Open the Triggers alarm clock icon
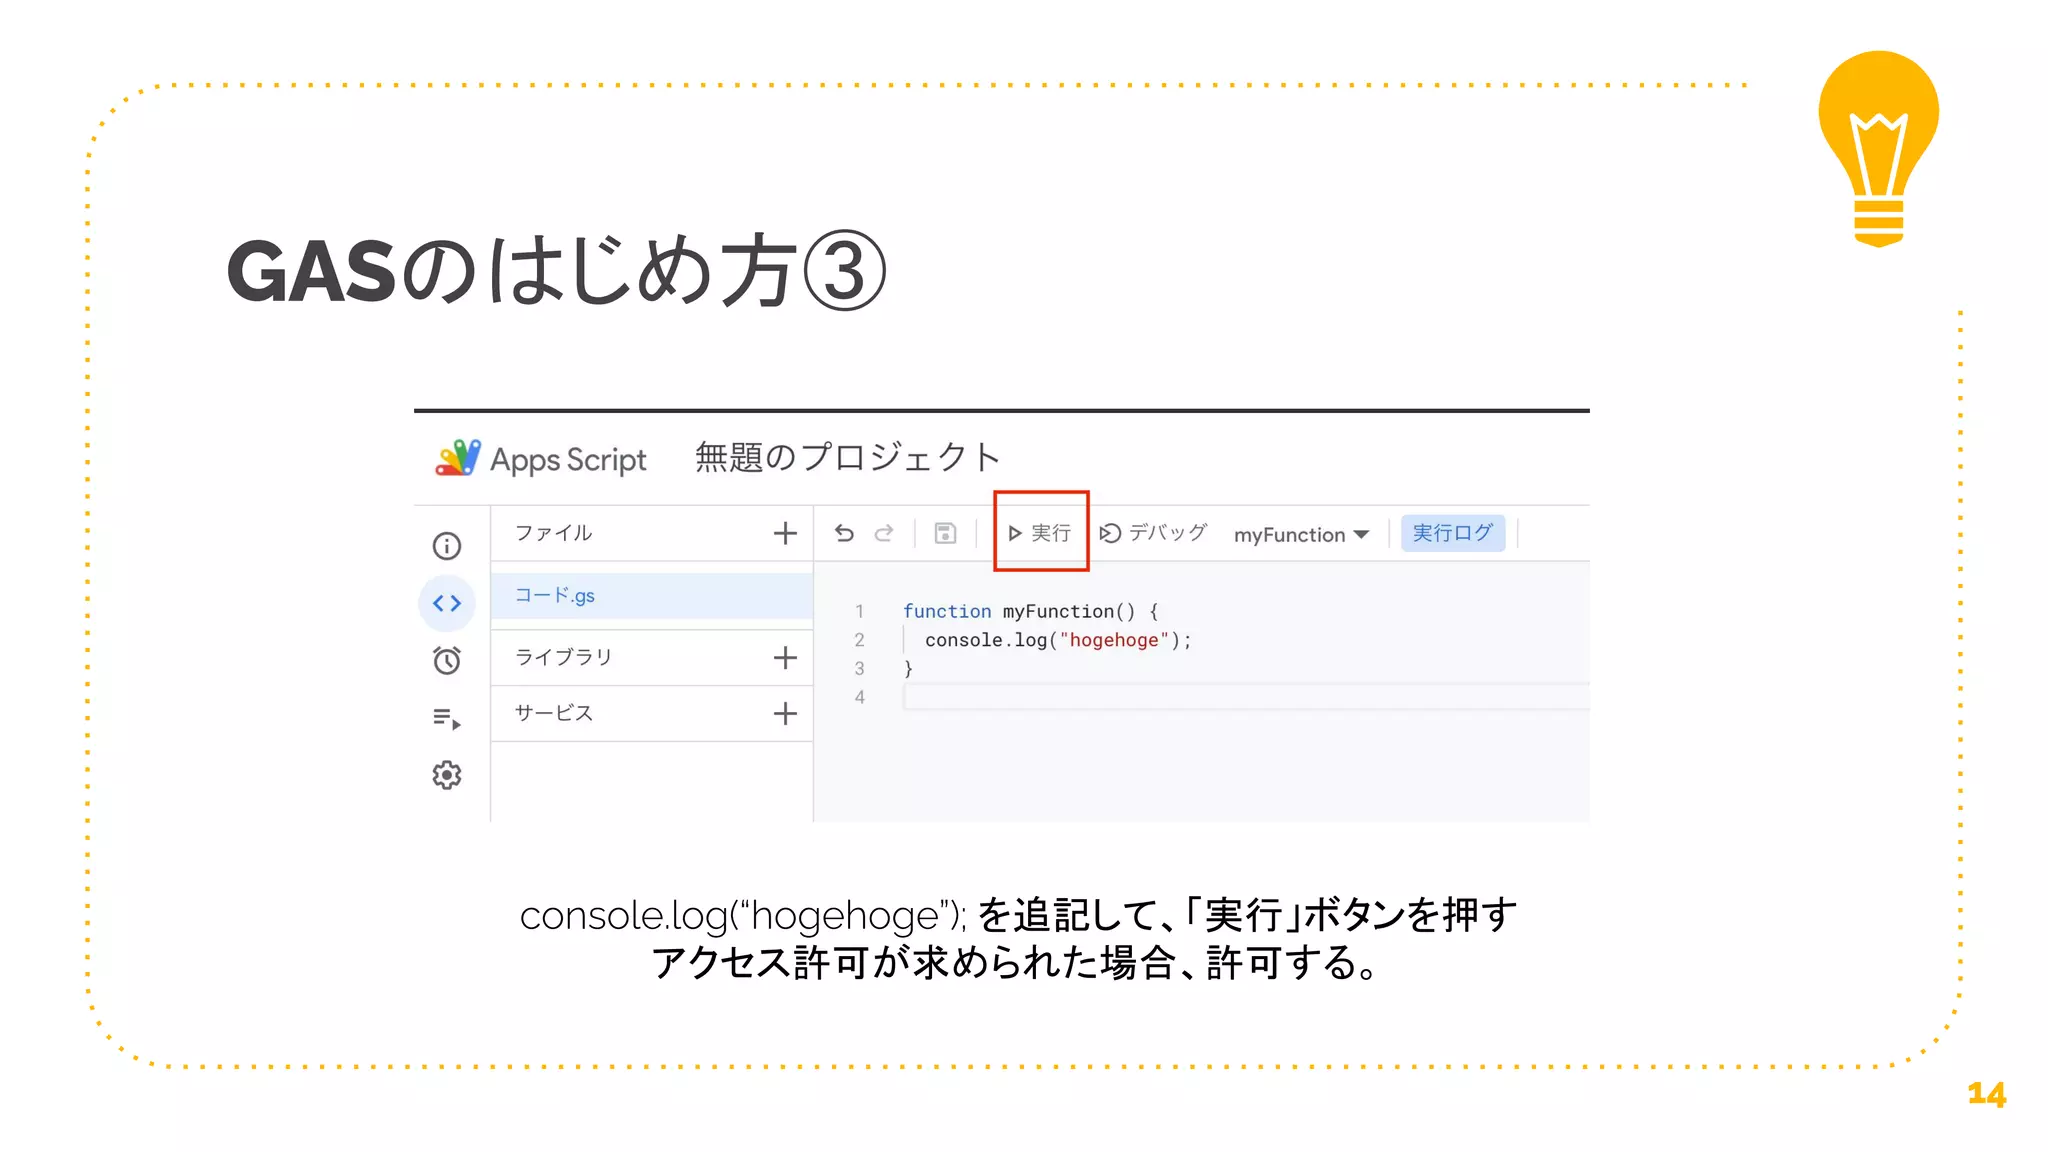 point(446,660)
